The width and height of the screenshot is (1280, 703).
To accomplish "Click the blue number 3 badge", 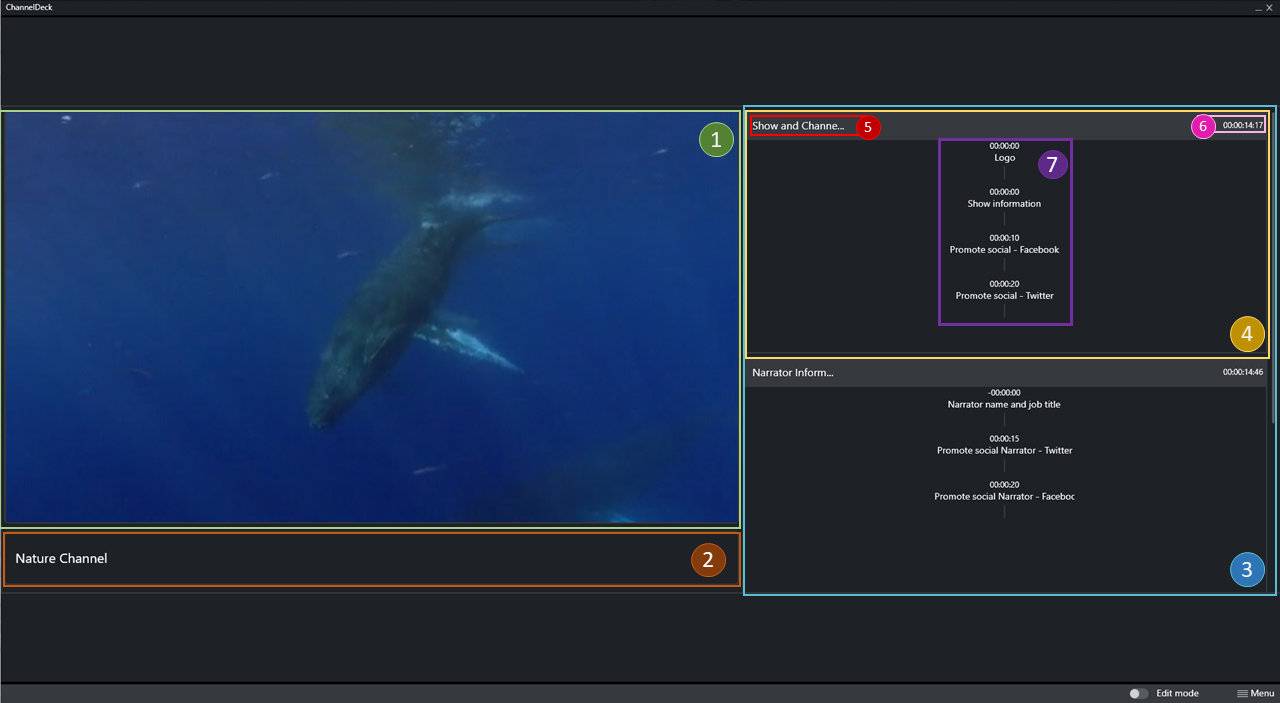I will coord(1247,570).
